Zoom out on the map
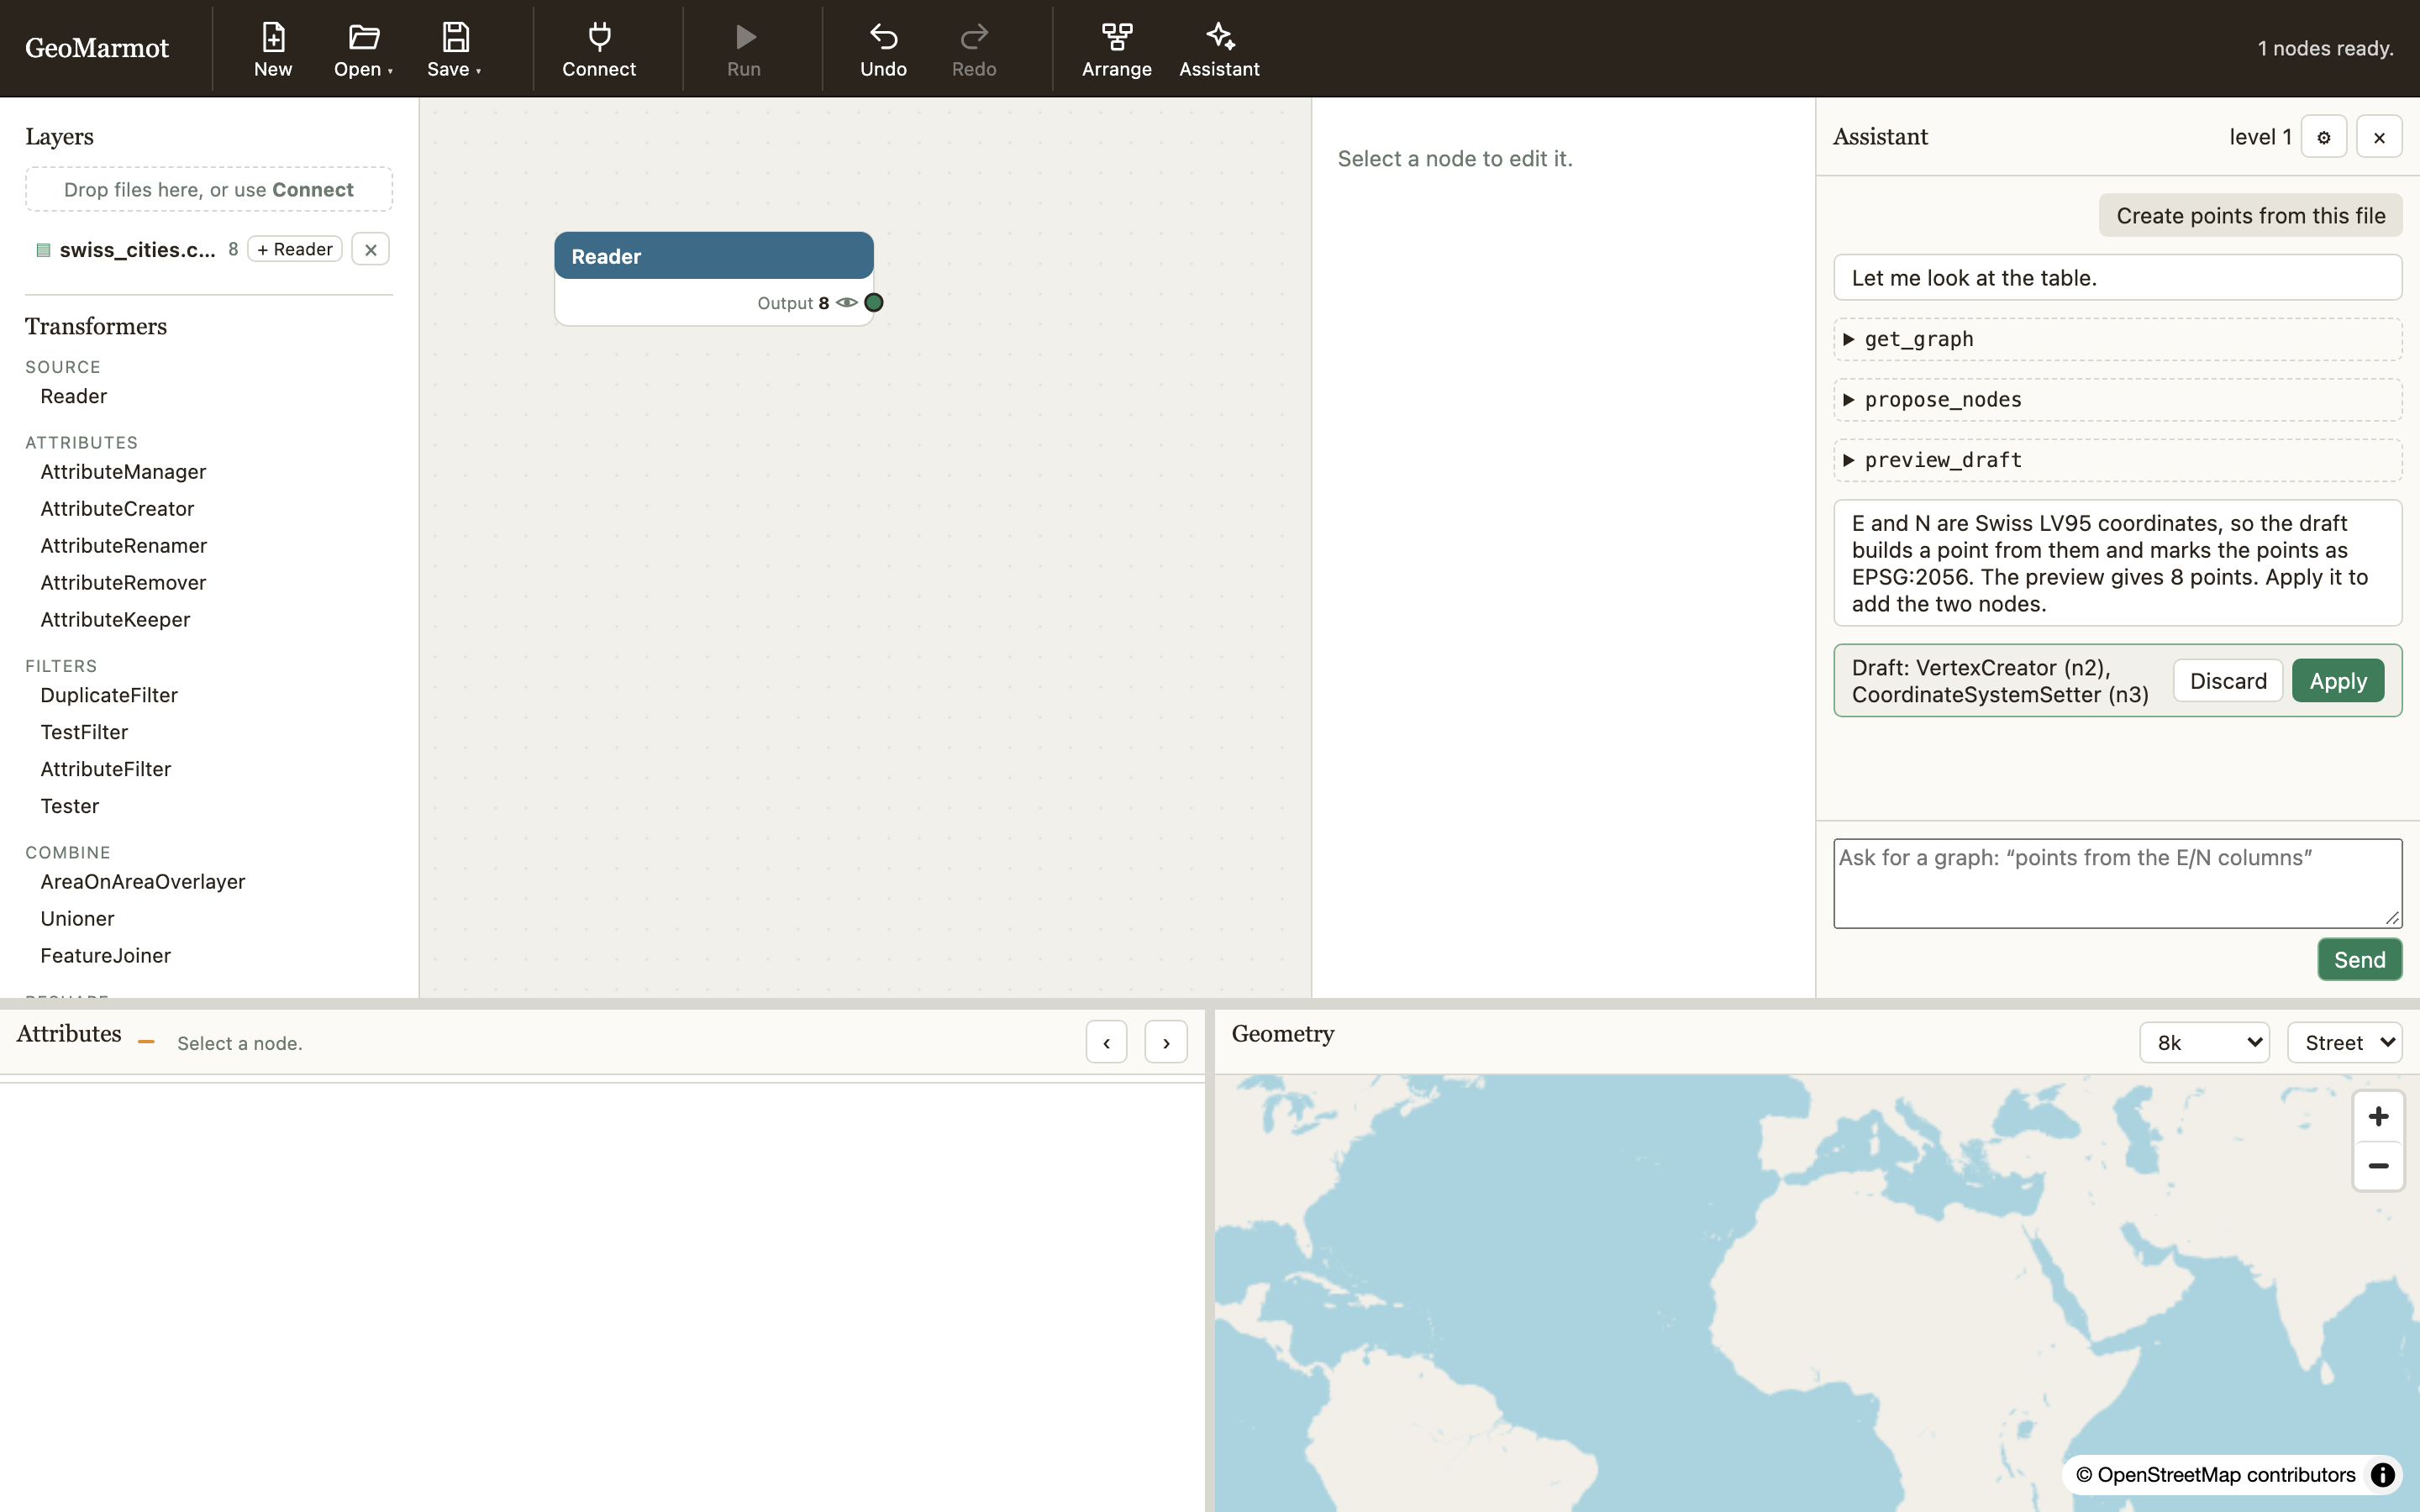The image size is (2420, 1512). click(x=2378, y=1166)
